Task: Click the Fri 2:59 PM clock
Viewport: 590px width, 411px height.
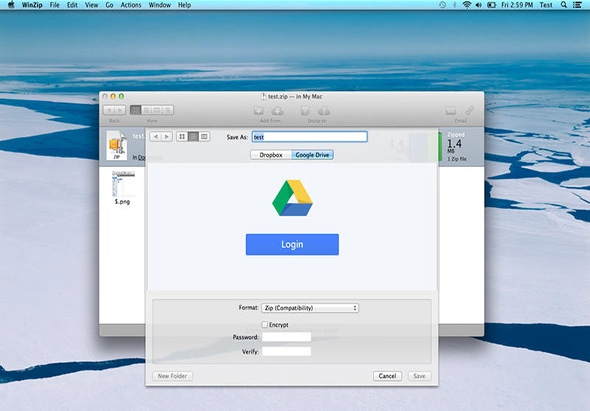Action: pos(517,5)
